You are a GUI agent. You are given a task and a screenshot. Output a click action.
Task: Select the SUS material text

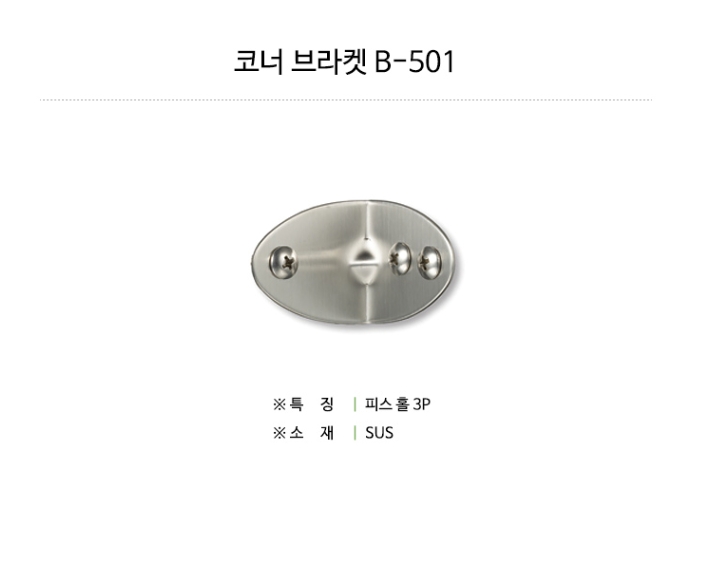(x=379, y=433)
